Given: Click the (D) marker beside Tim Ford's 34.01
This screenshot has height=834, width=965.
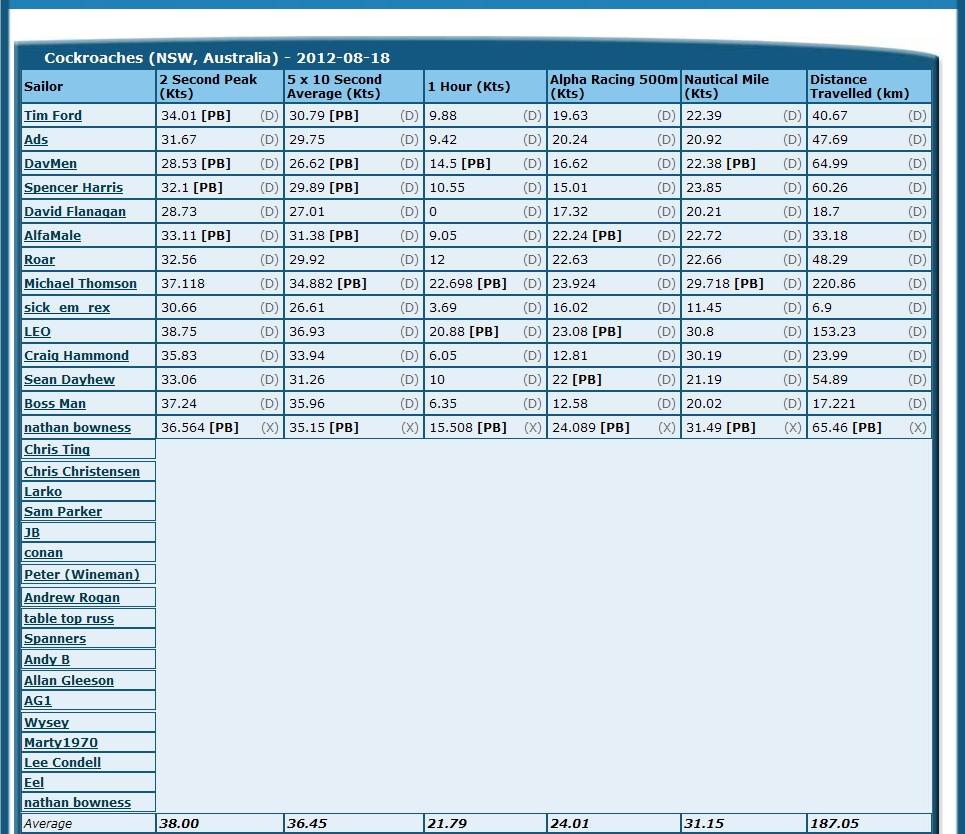Looking at the screenshot, I should click(x=269, y=116).
